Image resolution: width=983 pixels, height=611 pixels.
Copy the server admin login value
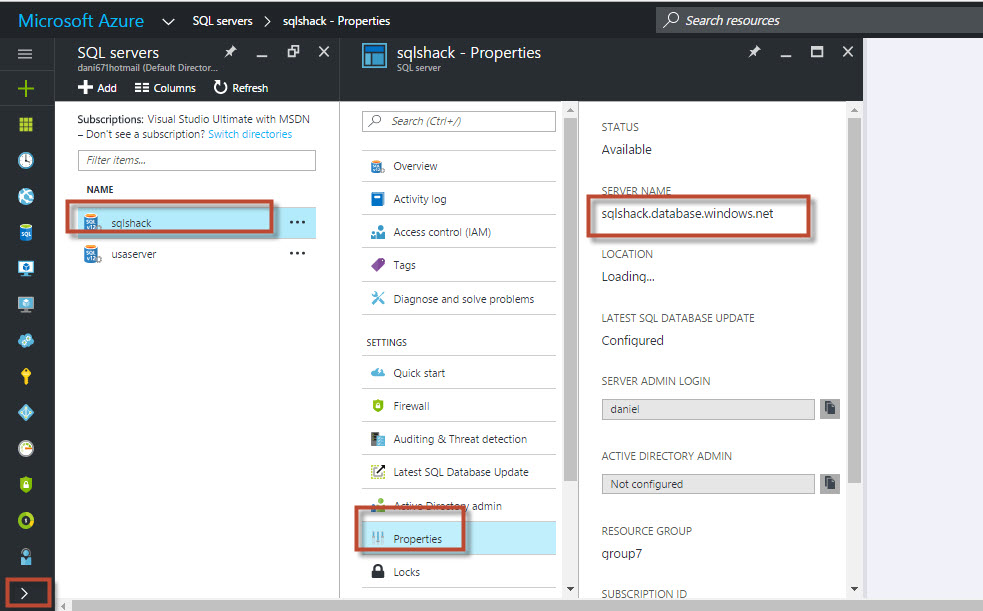click(x=830, y=408)
